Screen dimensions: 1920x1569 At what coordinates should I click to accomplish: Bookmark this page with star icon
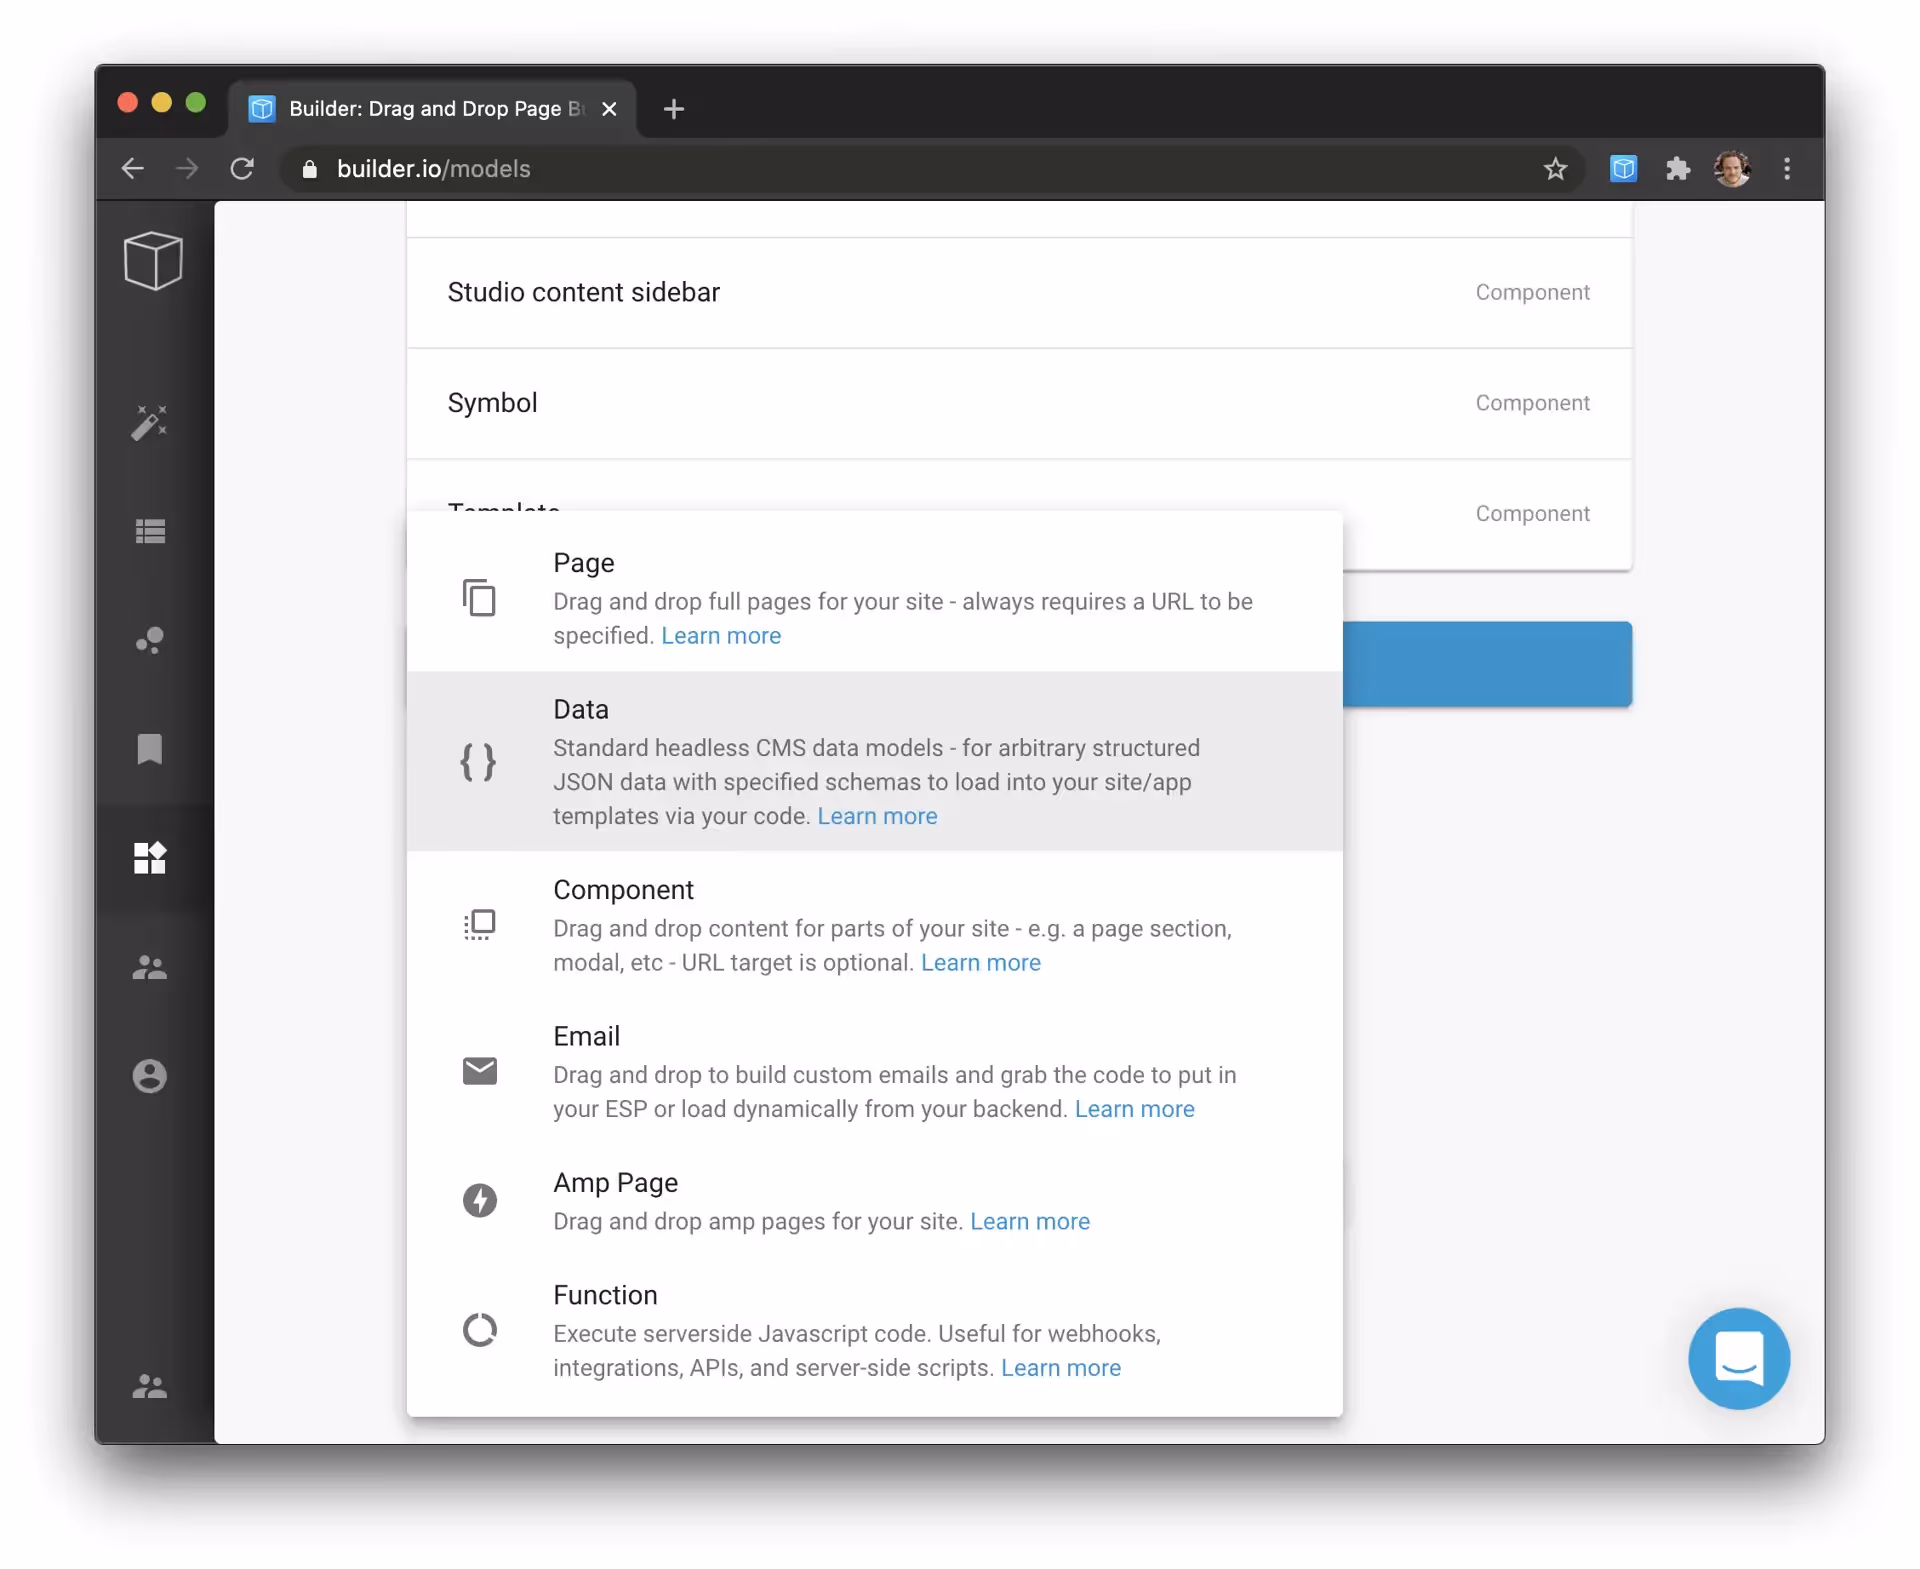pyautogui.click(x=1555, y=169)
